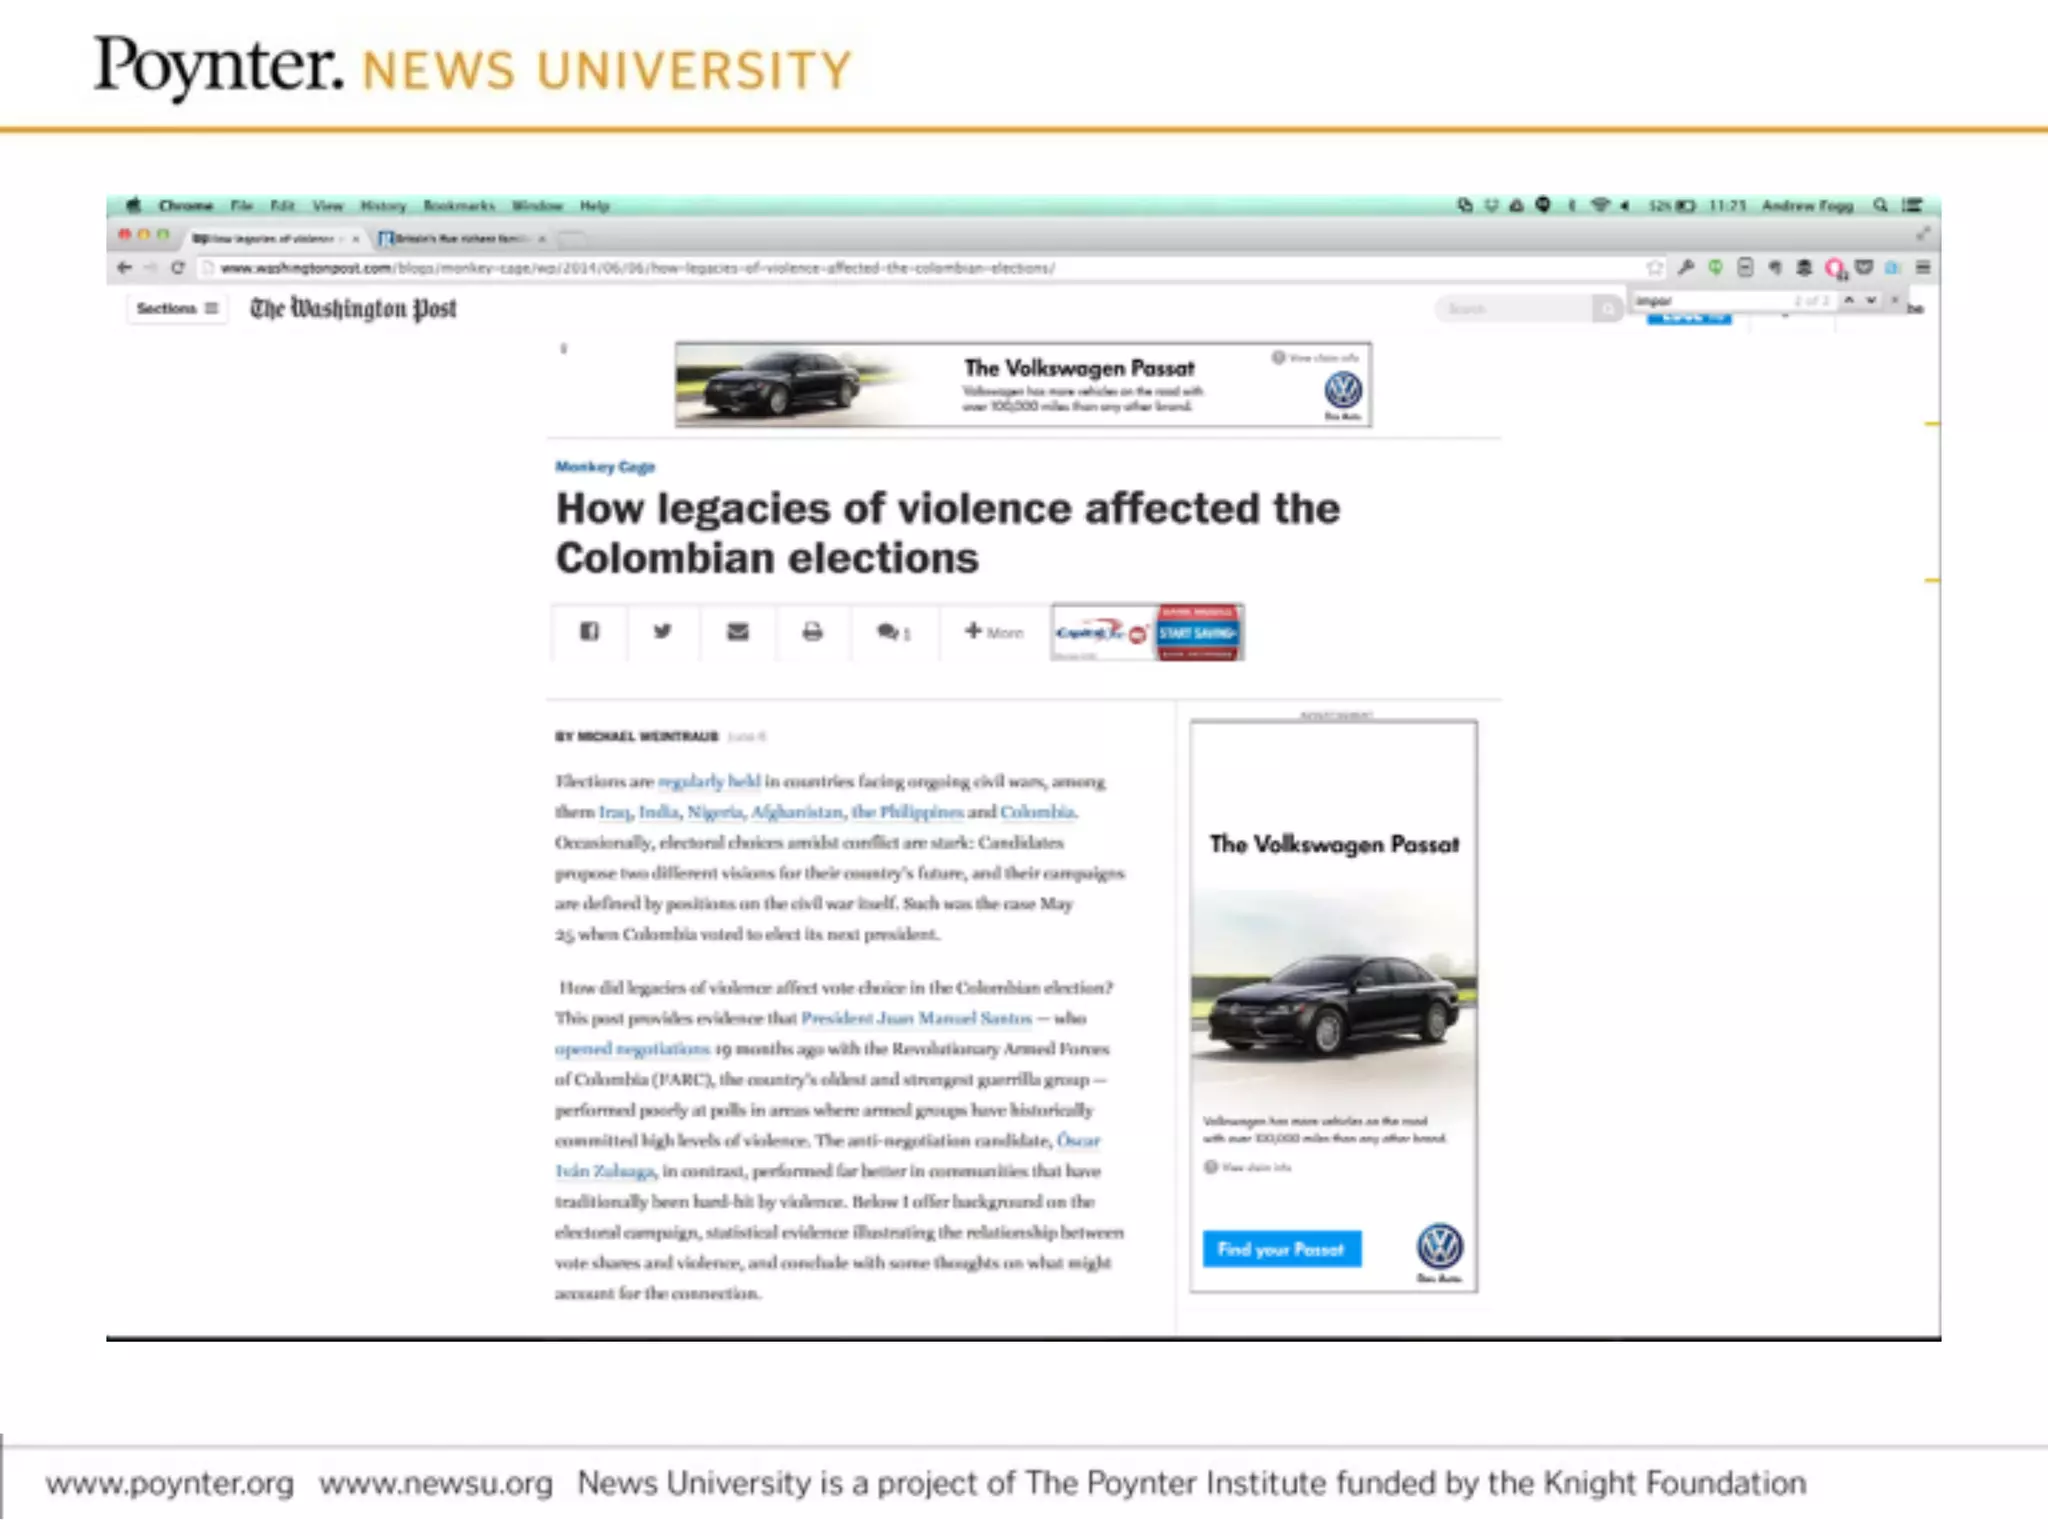
Task: Click the bookmark star in address bar
Action: 1655,267
